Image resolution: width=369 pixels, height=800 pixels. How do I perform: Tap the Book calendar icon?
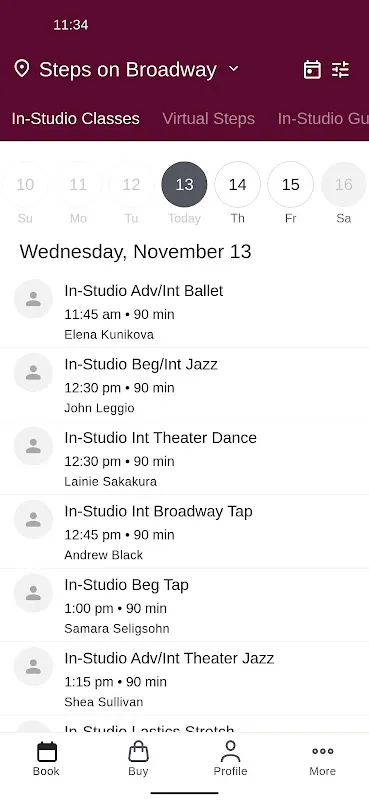click(x=46, y=759)
